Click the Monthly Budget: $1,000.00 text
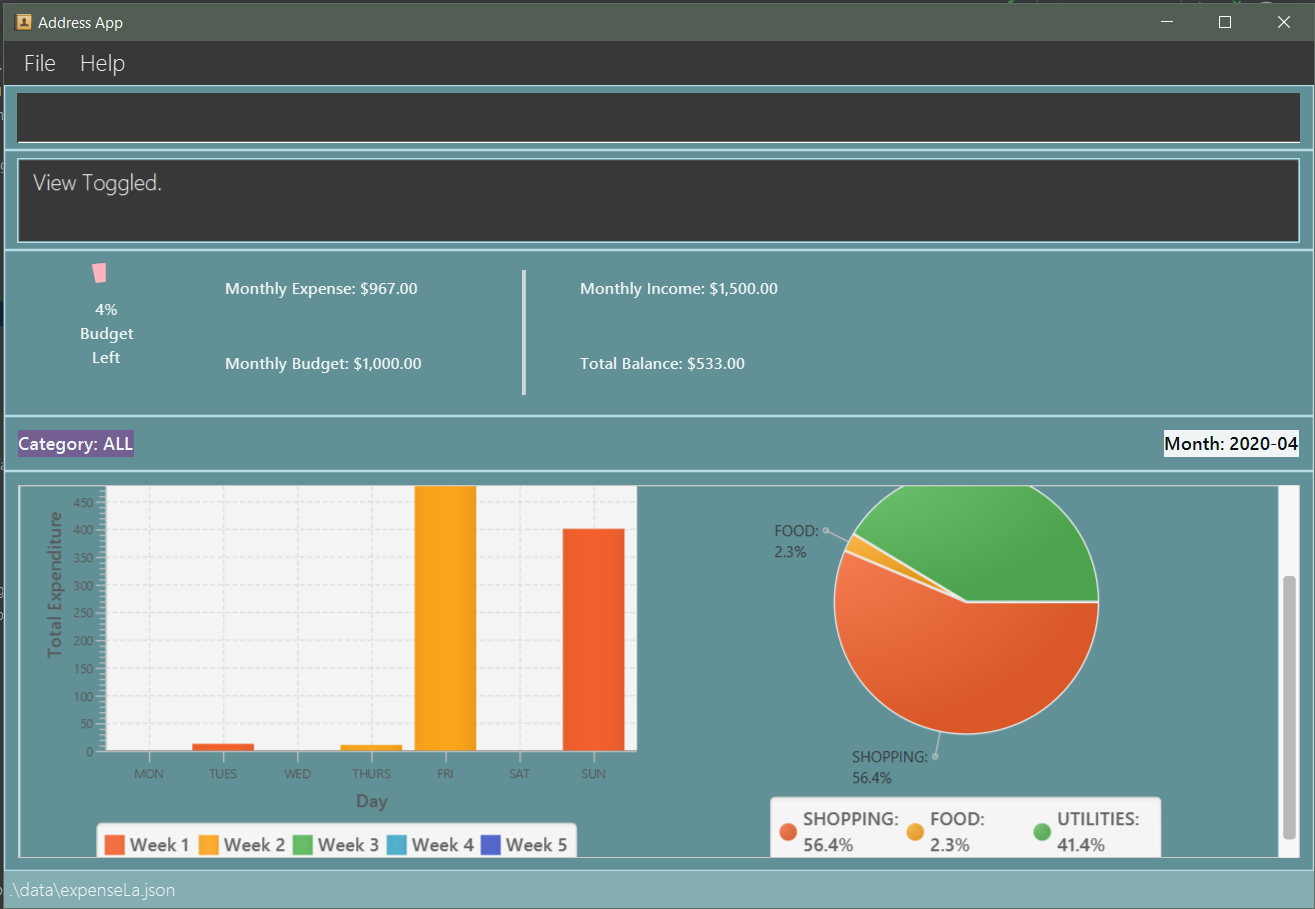This screenshot has width=1315, height=909. coord(323,364)
